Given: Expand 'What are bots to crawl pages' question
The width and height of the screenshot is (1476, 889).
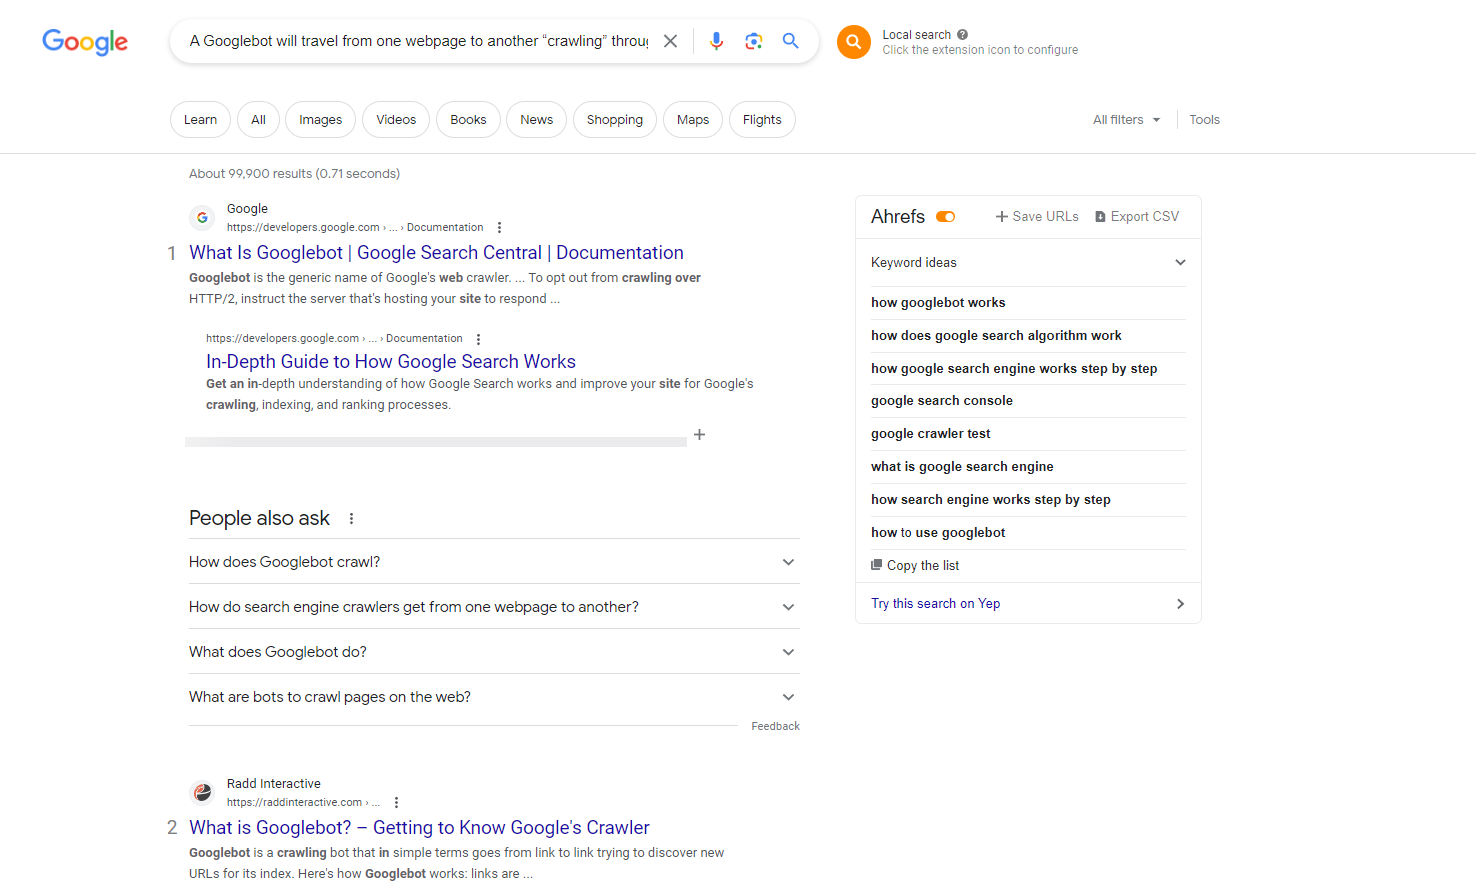Looking at the screenshot, I should (x=494, y=697).
